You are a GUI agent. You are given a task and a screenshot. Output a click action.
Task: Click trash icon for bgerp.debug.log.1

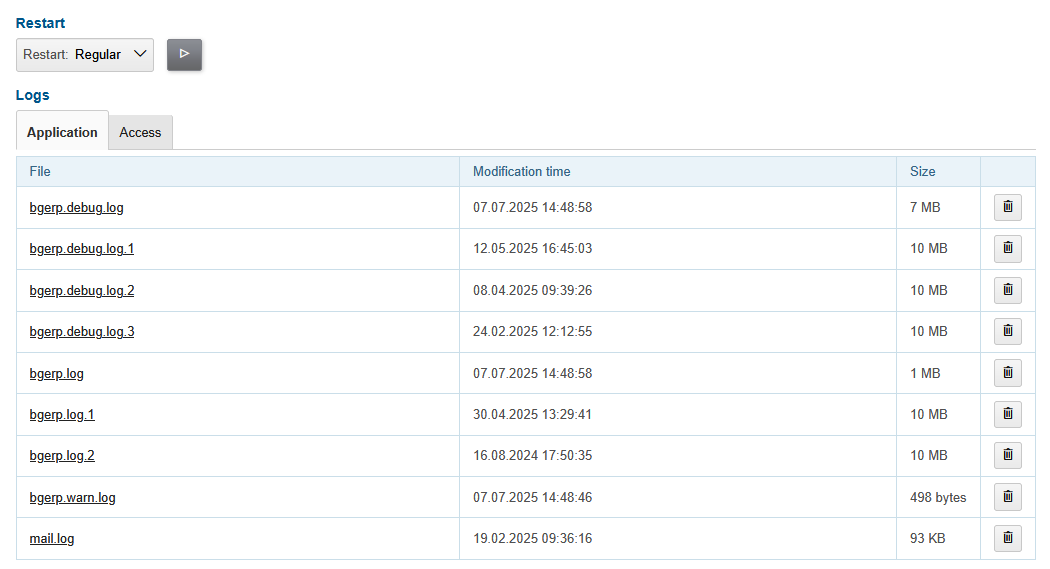1007,248
